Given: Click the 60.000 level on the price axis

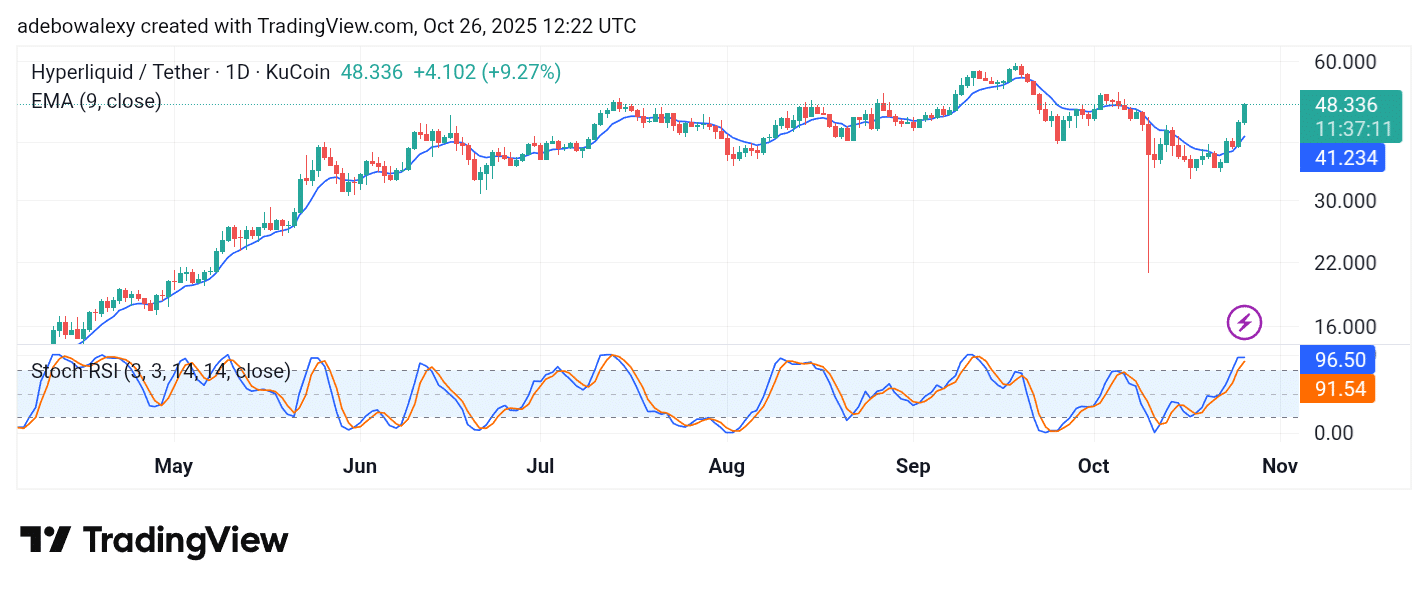Looking at the screenshot, I should 1345,62.
